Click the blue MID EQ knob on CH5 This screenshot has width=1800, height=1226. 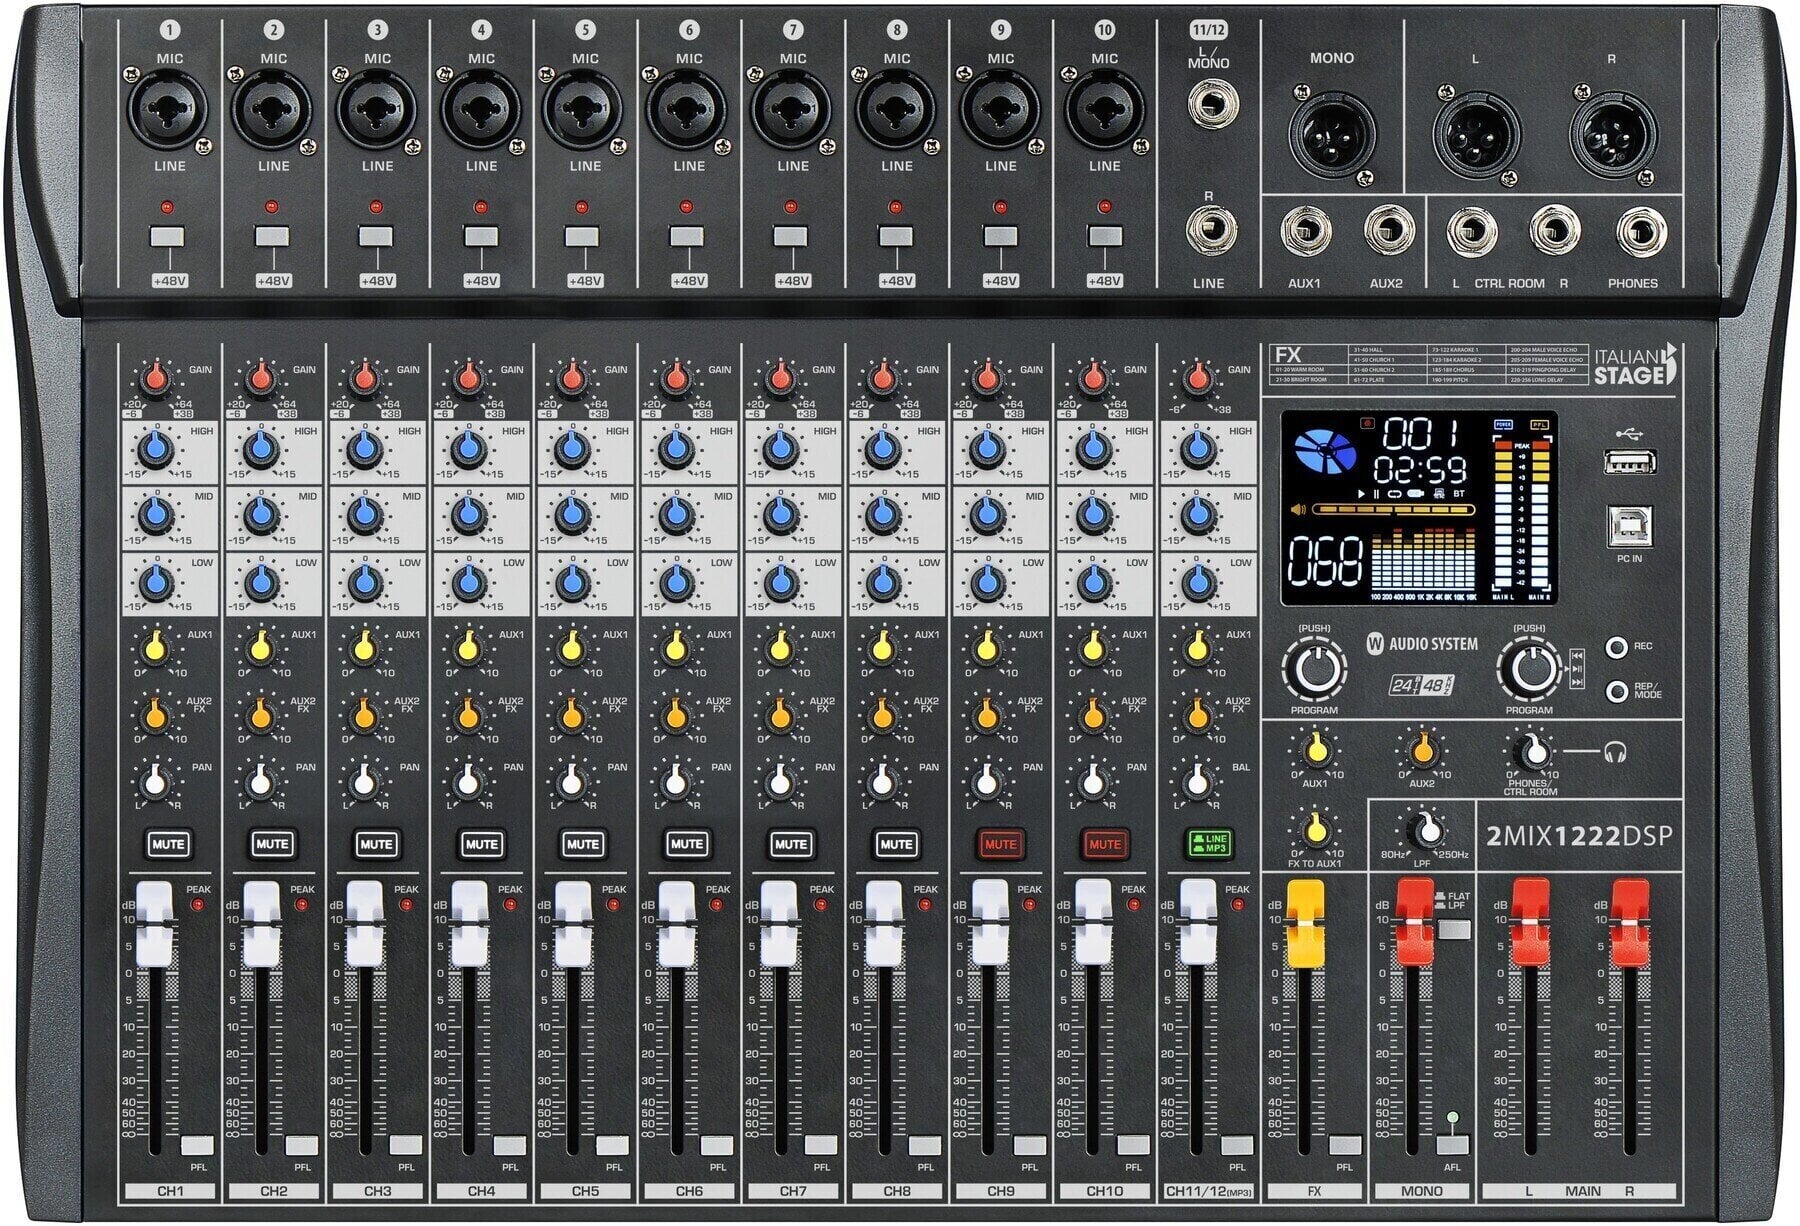tap(572, 515)
